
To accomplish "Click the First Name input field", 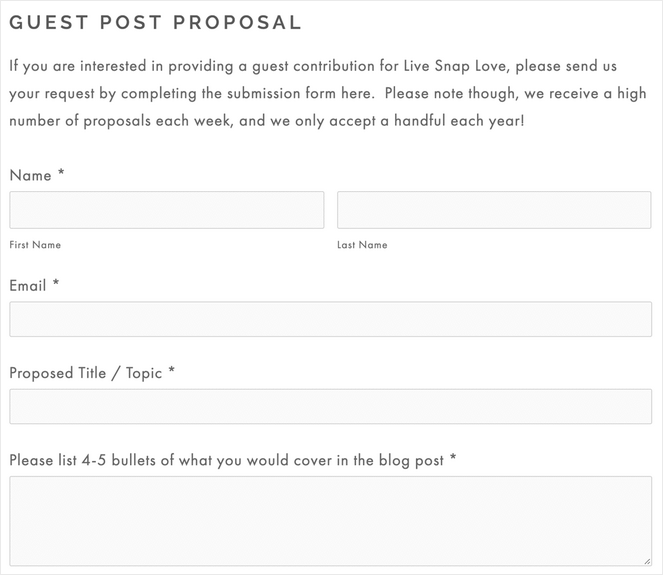I will (x=166, y=210).
